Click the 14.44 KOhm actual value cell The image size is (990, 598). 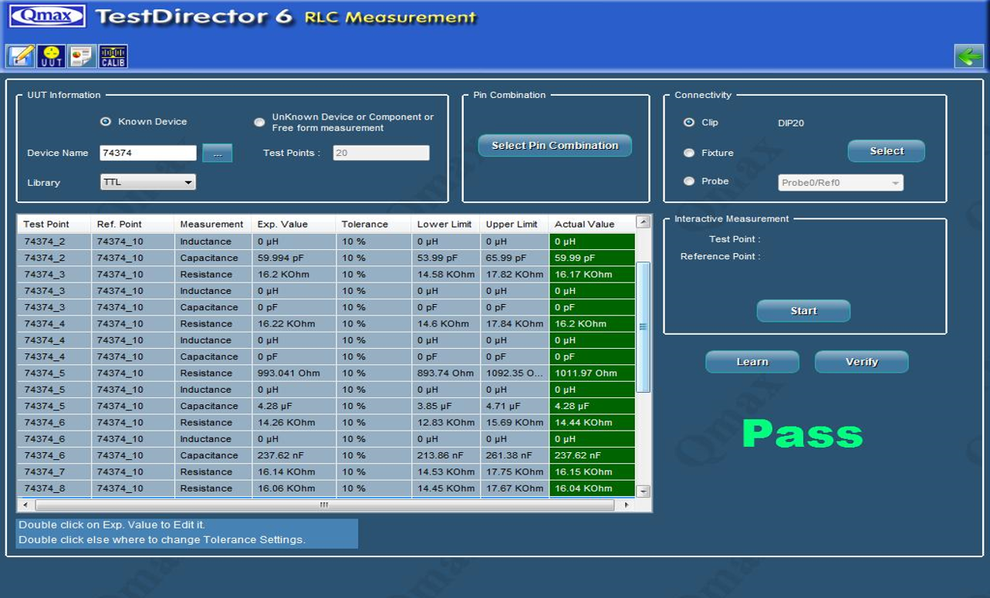pos(592,422)
